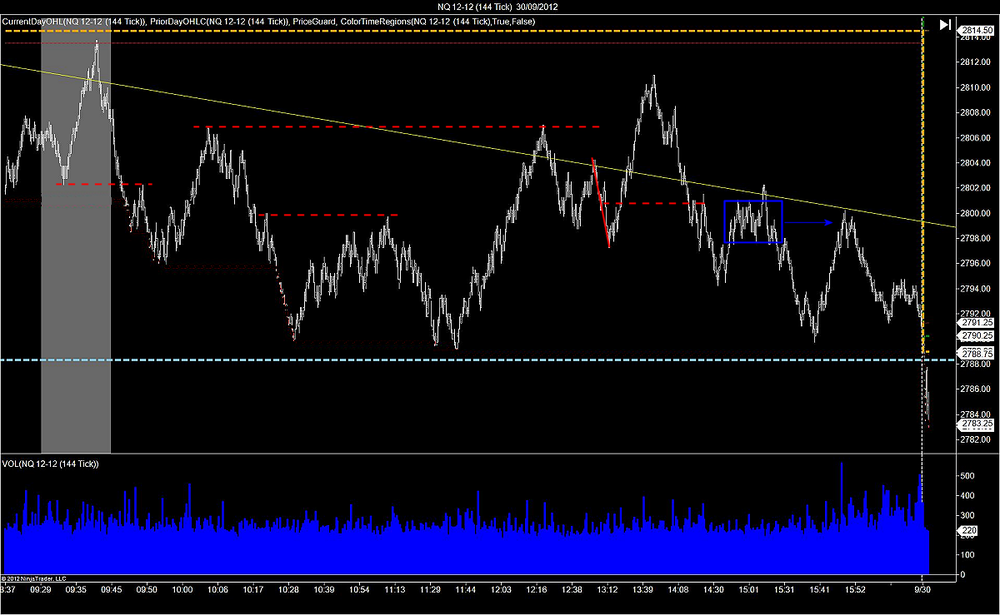The image size is (1000, 615).
Task: Click the 10:39 time axis label
Action: coord(324,589)
